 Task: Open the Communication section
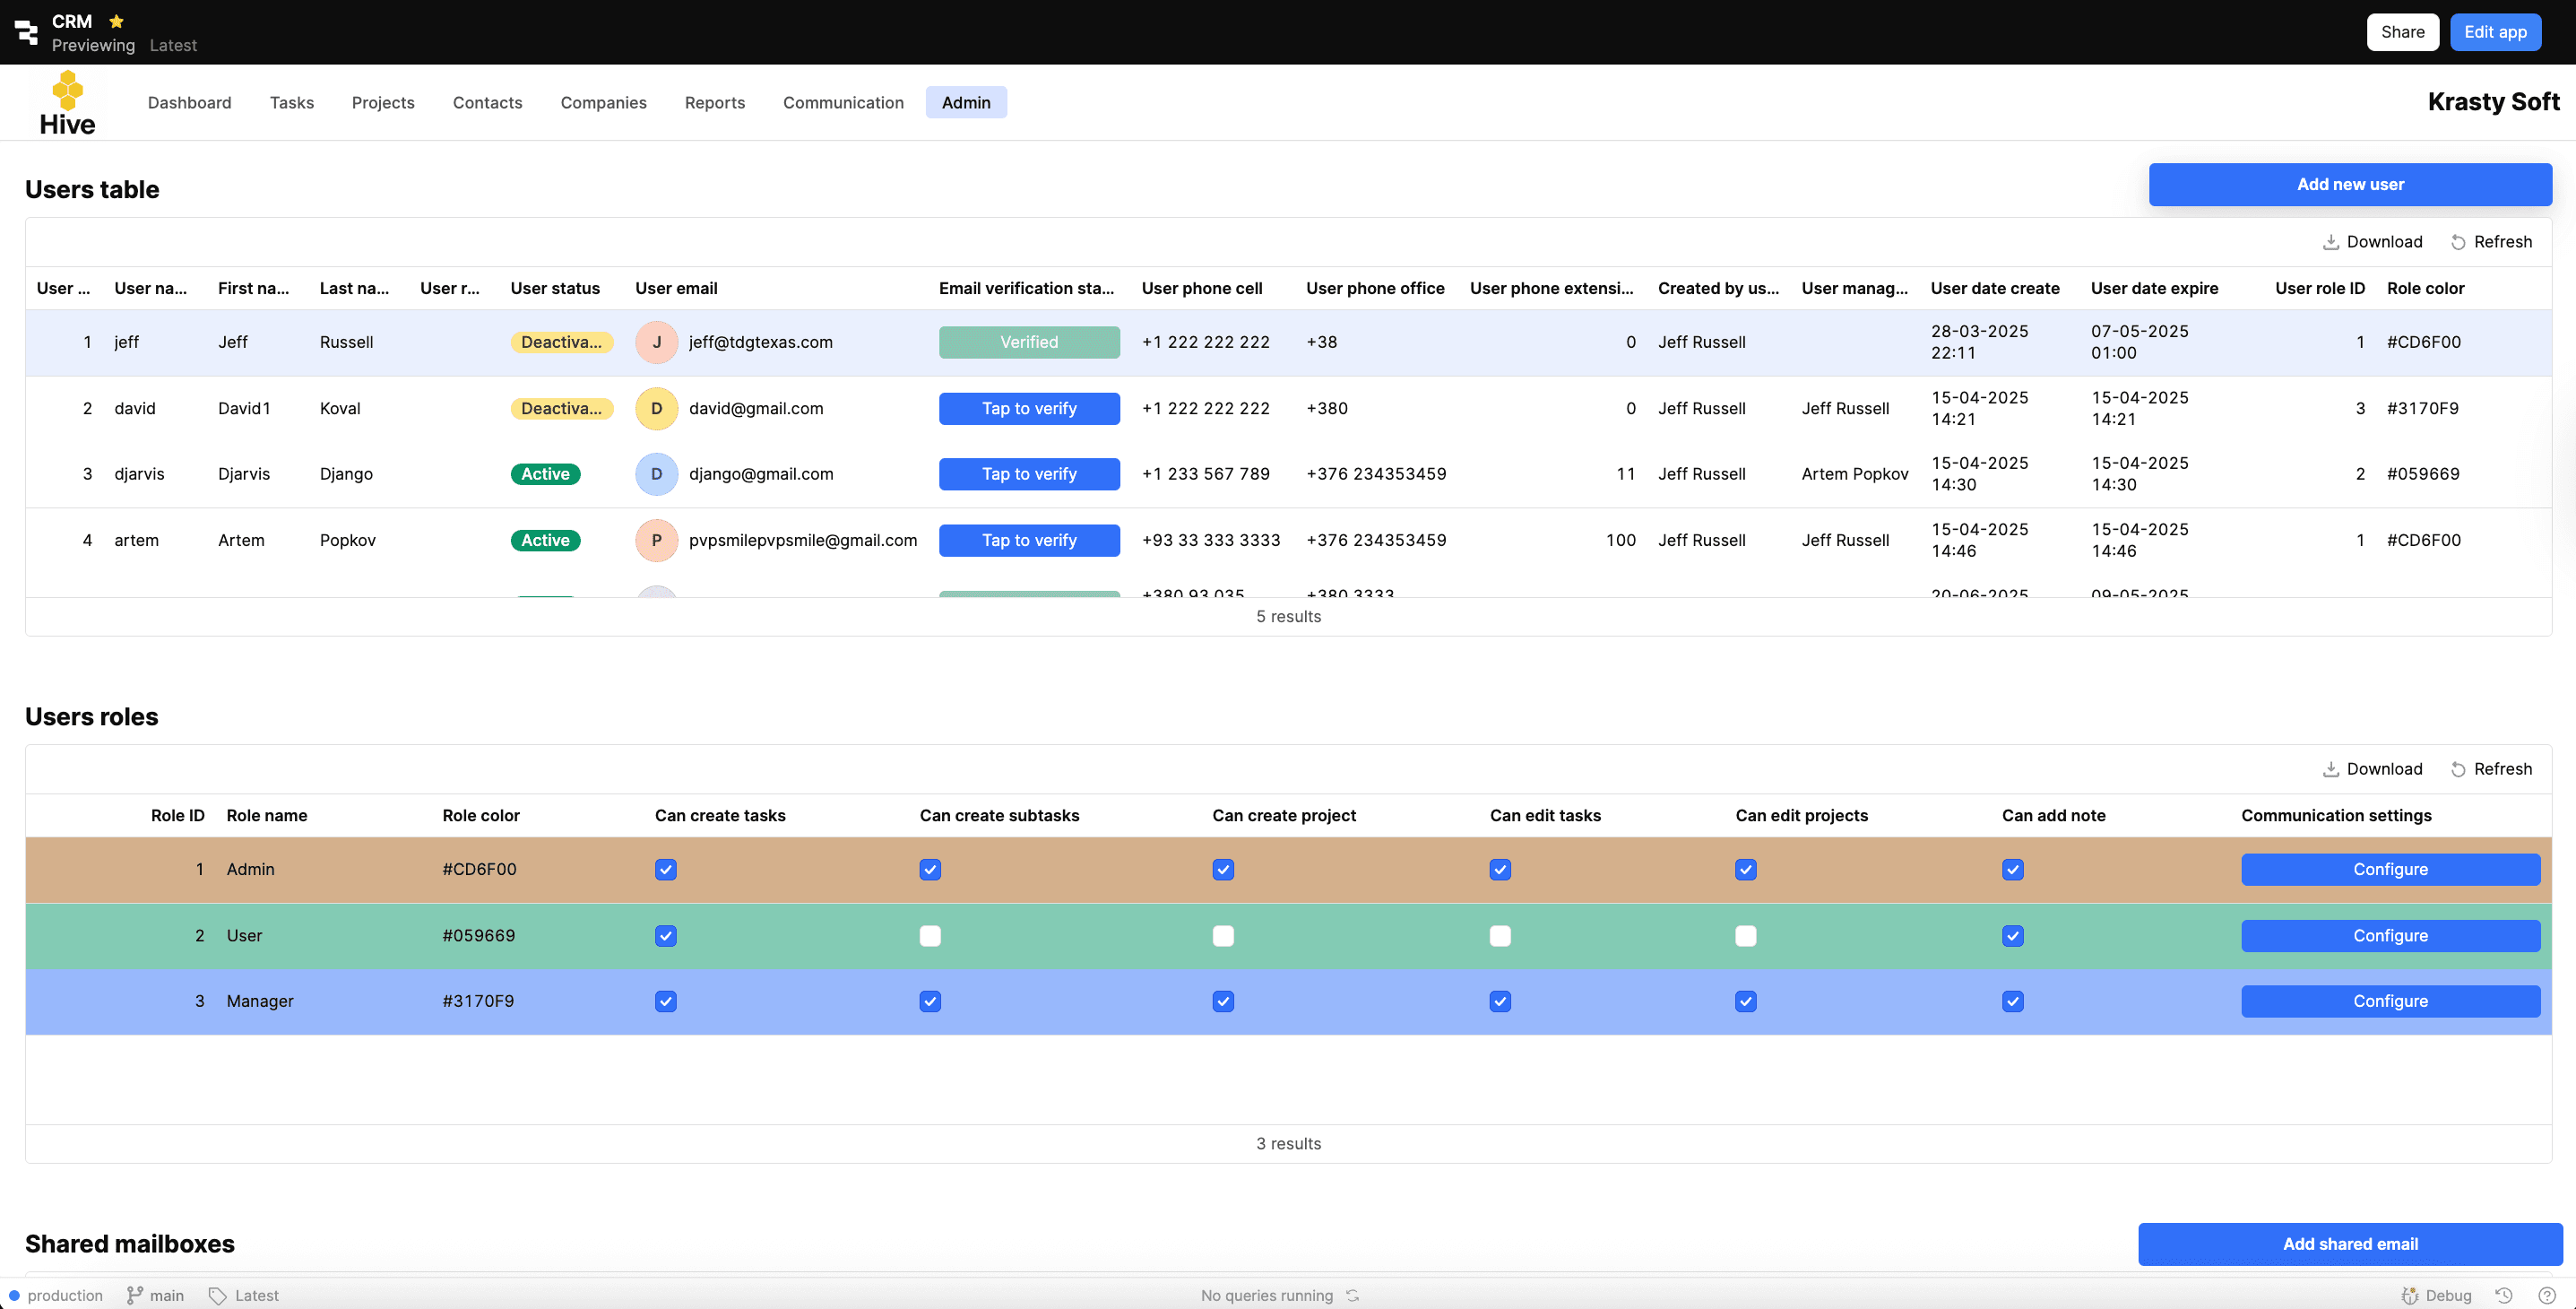click(843, 102)
